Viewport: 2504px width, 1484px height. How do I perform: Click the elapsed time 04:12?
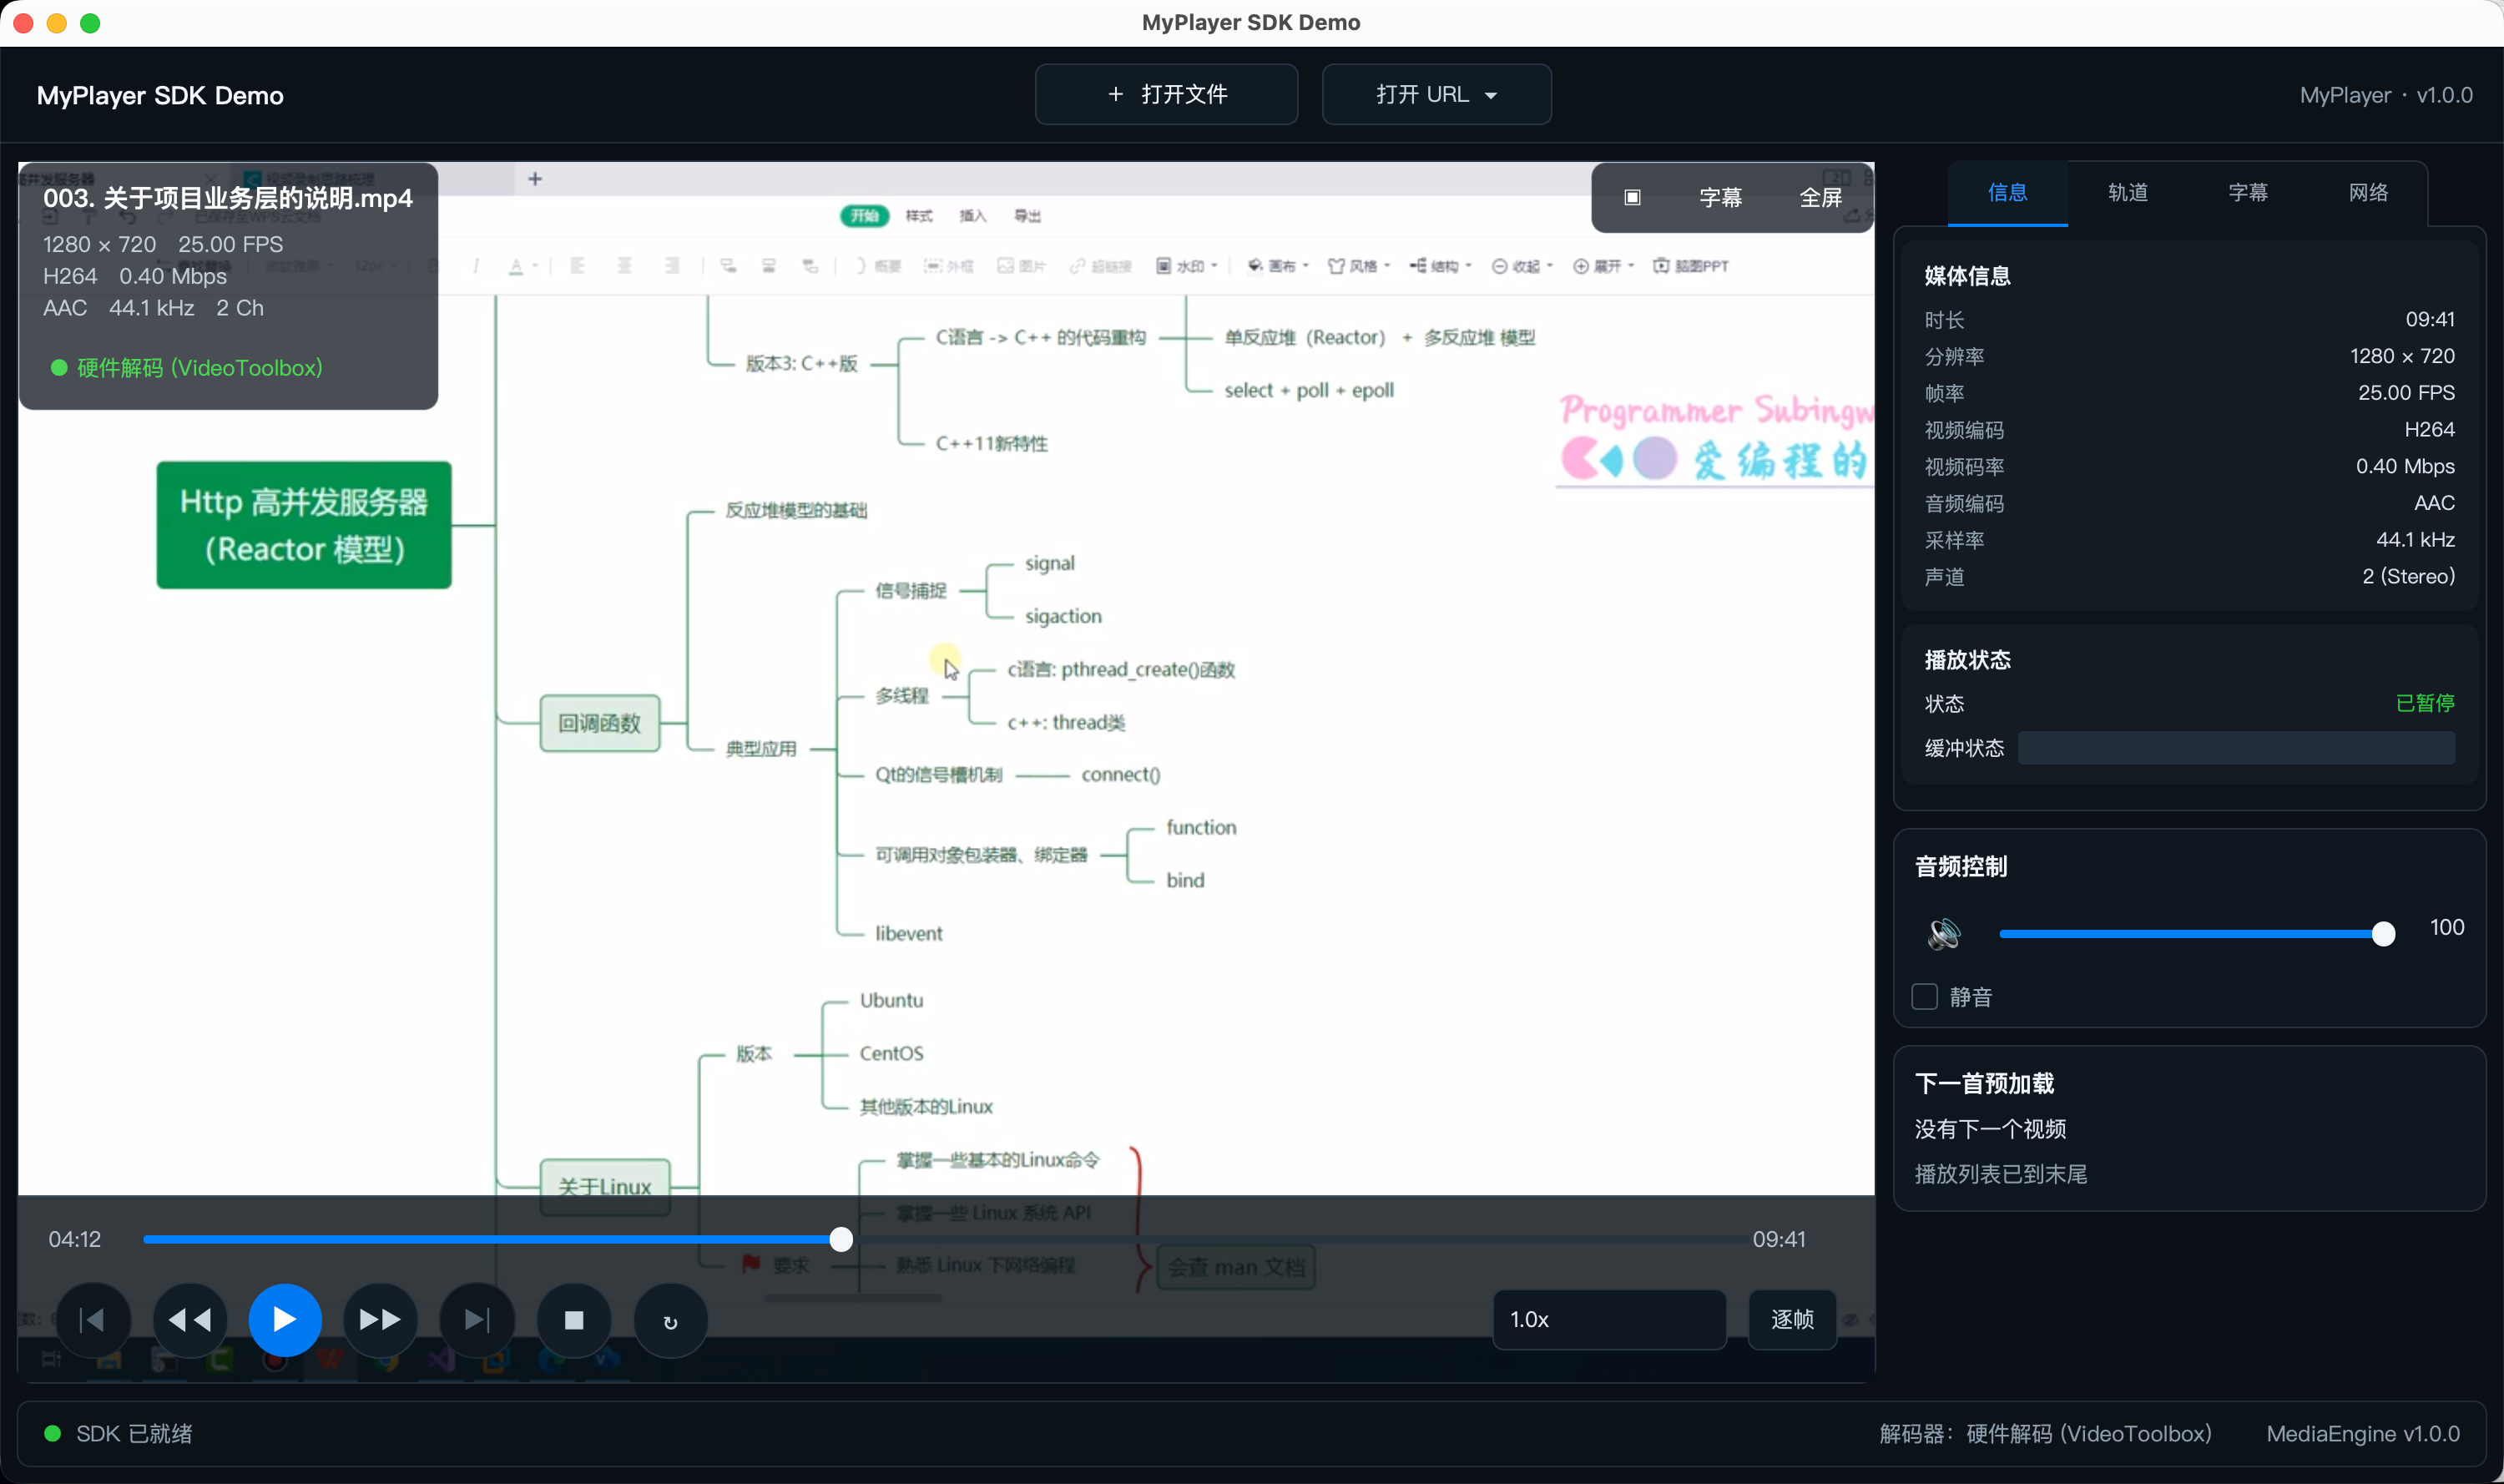pos(75,1239)
